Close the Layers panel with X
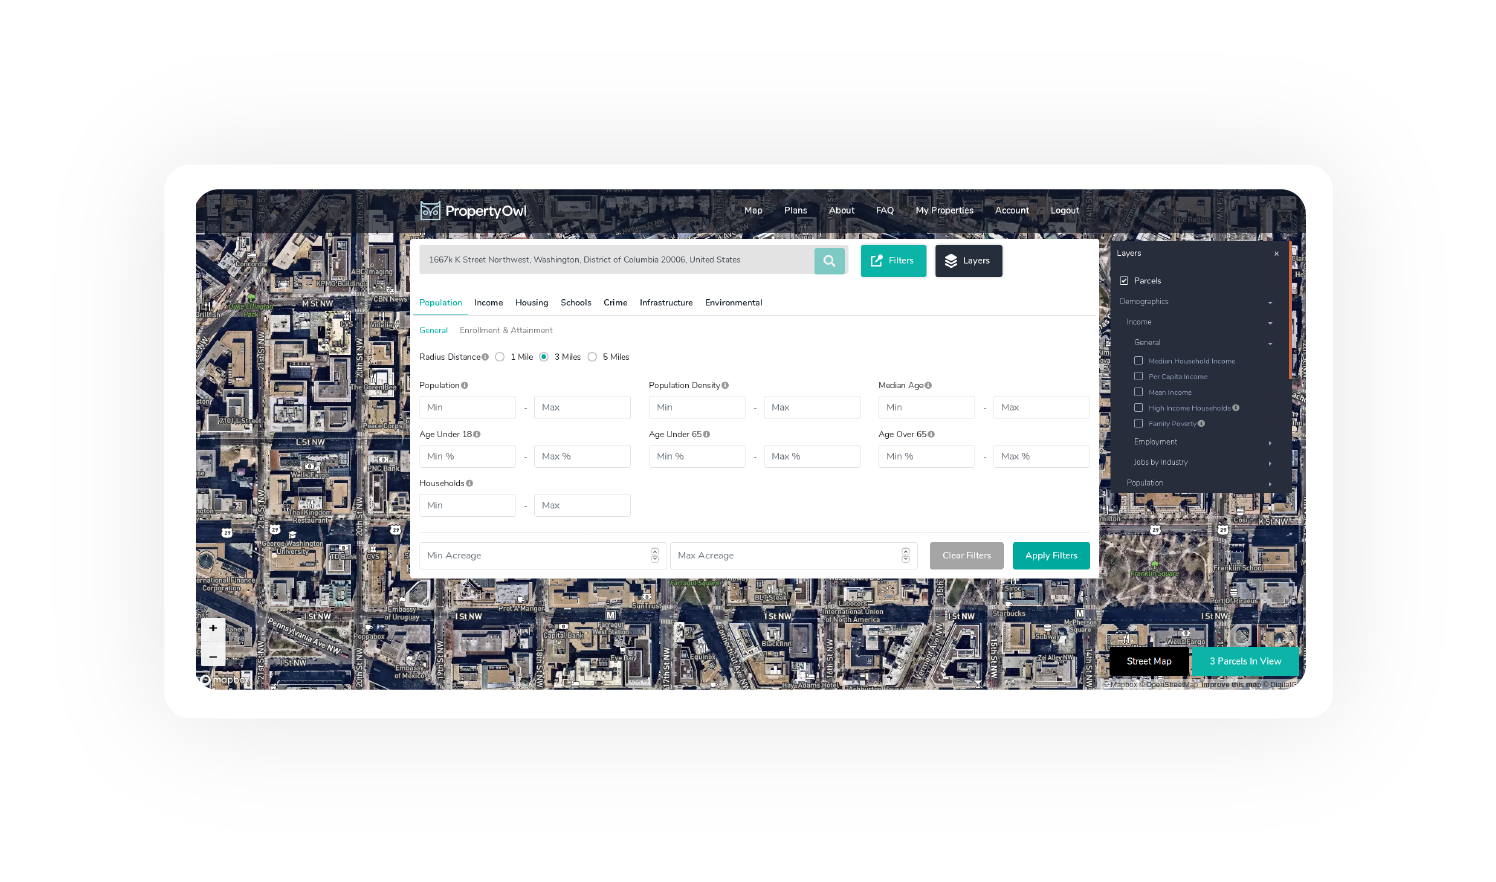The height and width of the screenshot is (882, 1496). pyautogui.click(x=1276, y=254)
